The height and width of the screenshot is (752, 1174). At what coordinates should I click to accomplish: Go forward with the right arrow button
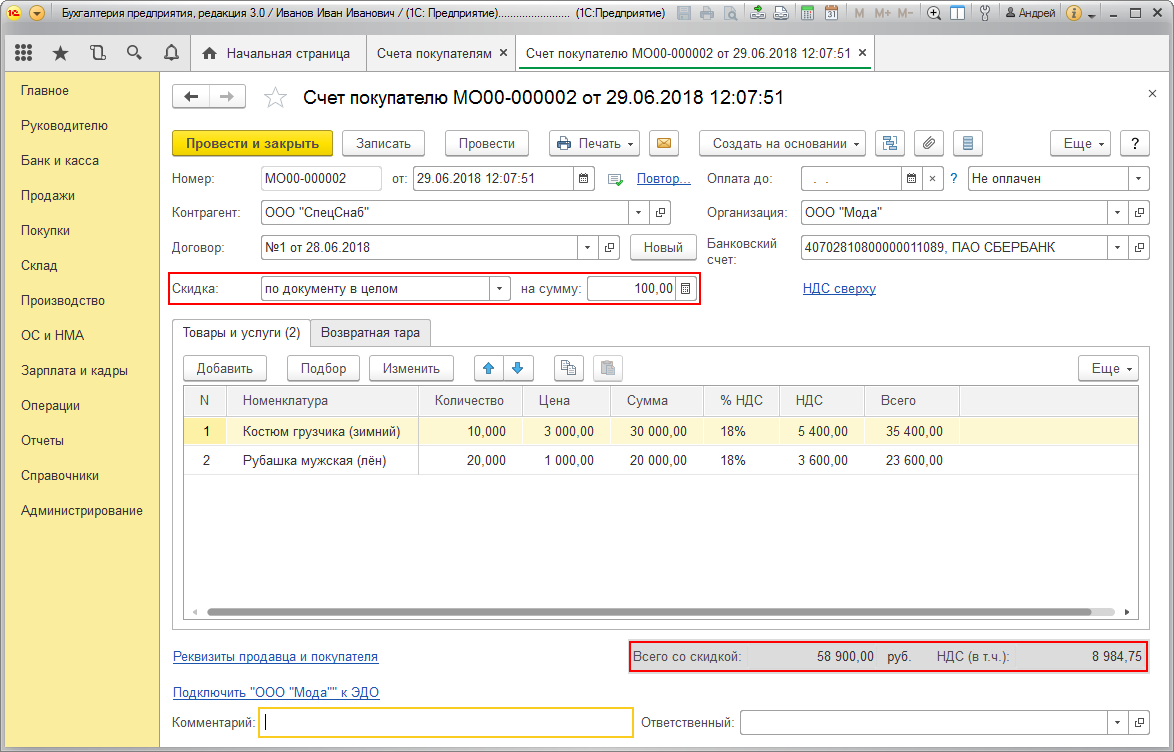pyautogui.click(x=227, y=97)
